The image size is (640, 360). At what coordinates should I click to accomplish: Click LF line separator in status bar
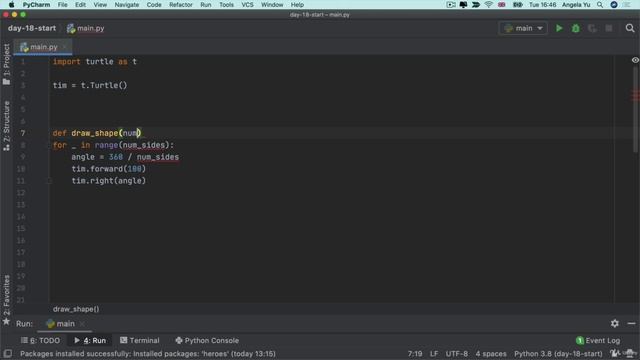pyautogui.click(x=434, y=353)
